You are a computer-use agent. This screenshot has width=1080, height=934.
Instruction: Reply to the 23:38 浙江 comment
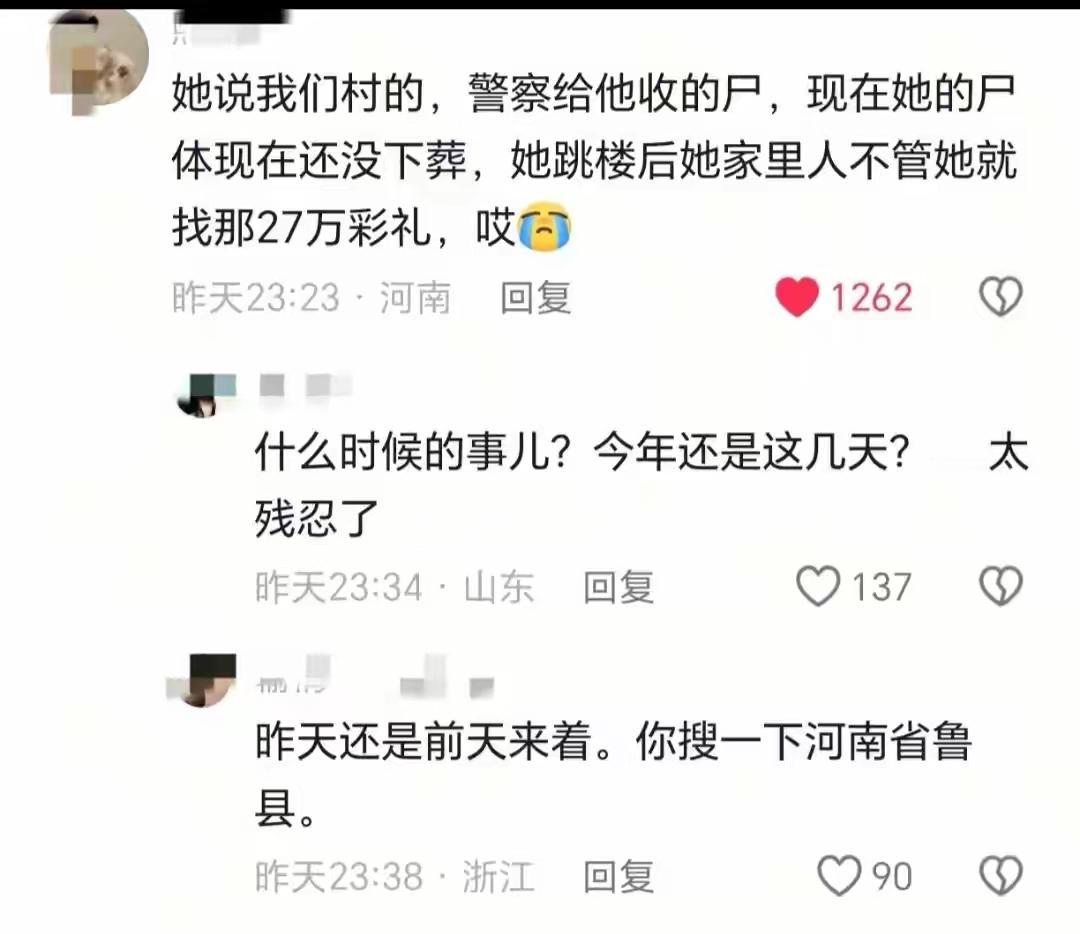click(618, 876)
